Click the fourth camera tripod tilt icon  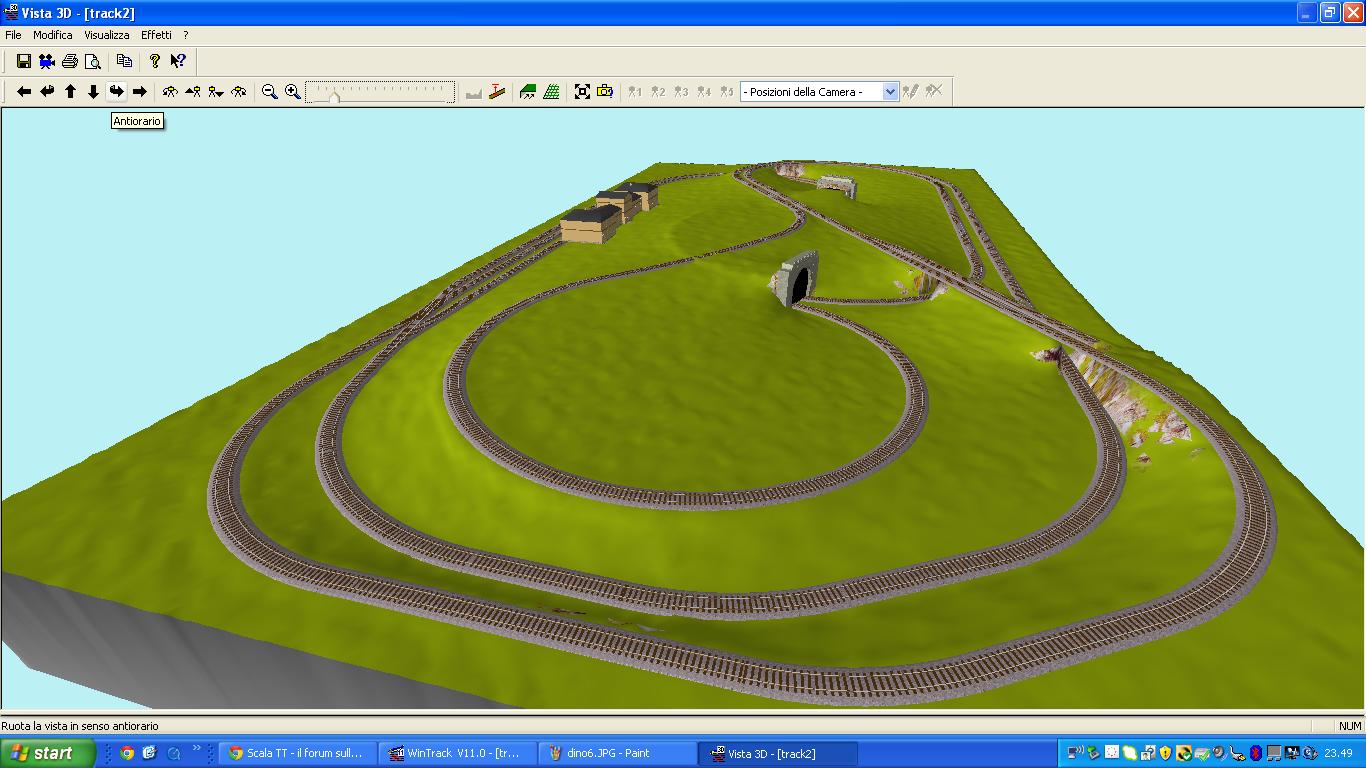point(239,92)
